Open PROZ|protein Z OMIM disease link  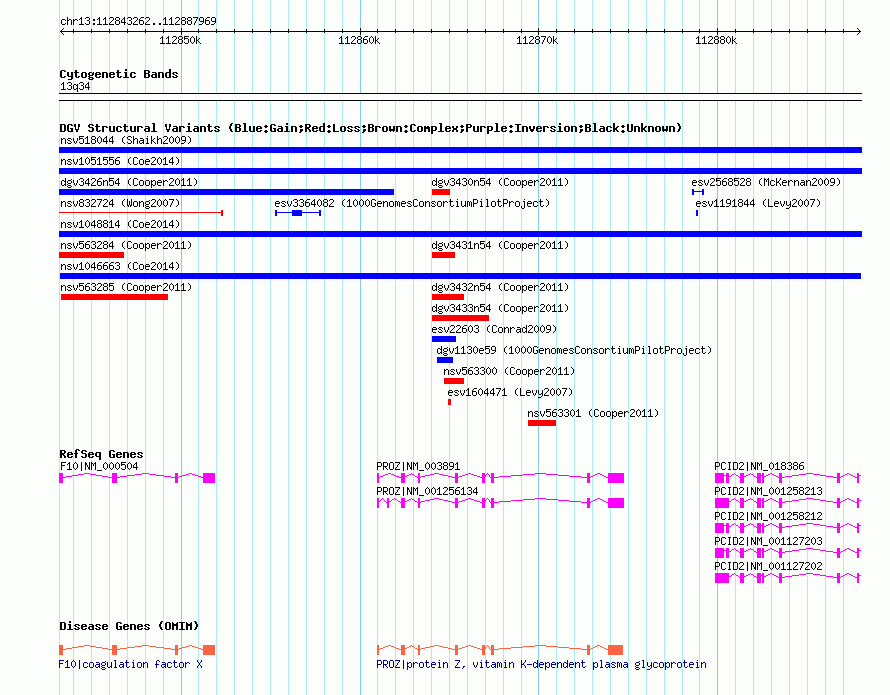(x=541, y=664)
